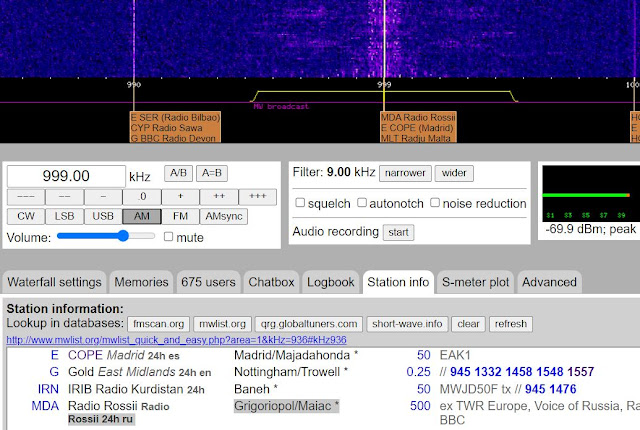The image size is (640, 430).
Task: Select AMsync mode
Action: (224, 216)
